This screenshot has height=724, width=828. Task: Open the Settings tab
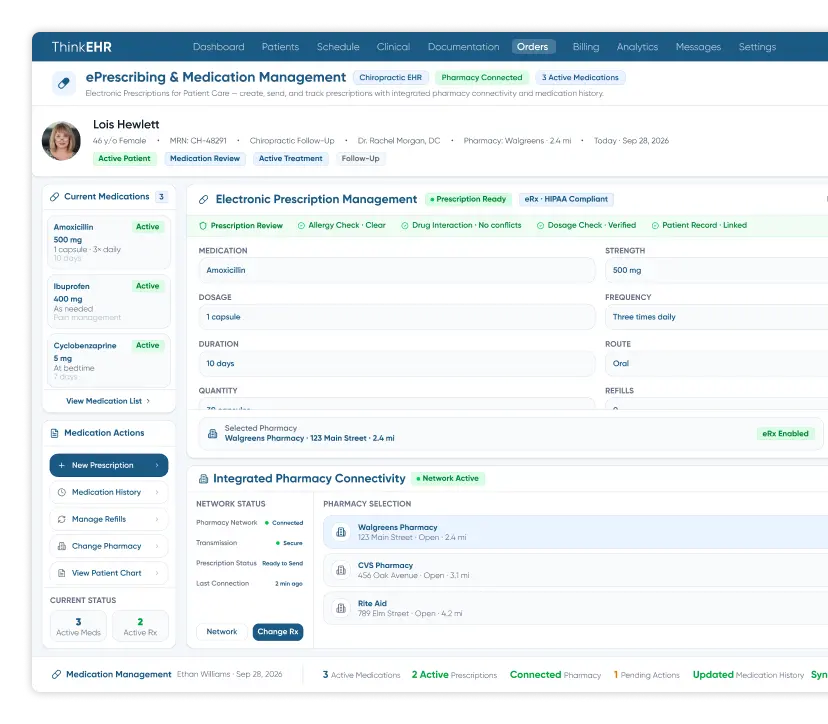pos(757,46)
